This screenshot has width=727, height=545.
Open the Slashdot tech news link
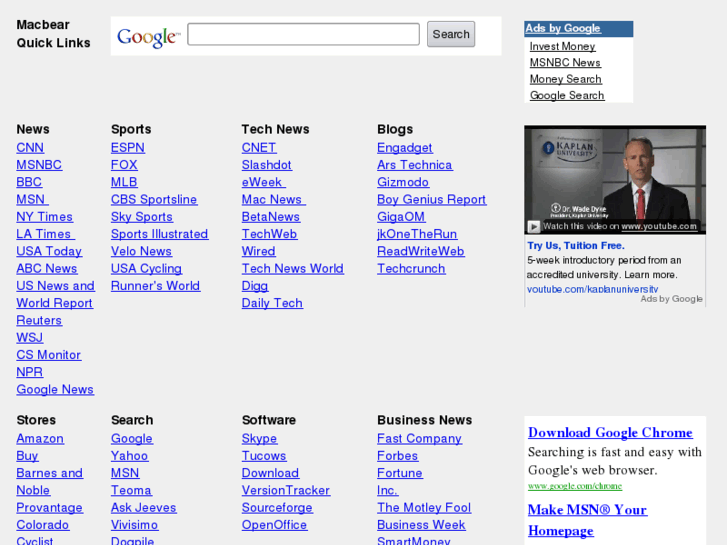coord(266,165)
